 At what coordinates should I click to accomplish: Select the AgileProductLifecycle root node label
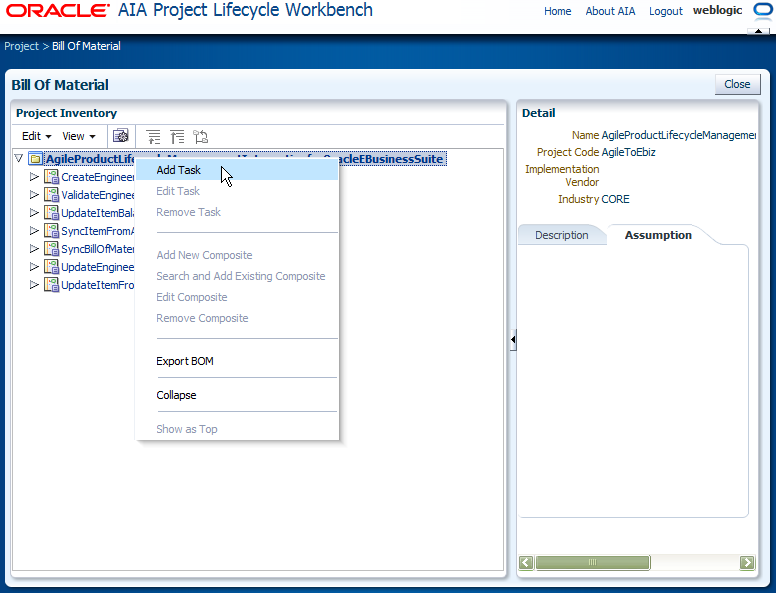(246, 159)
